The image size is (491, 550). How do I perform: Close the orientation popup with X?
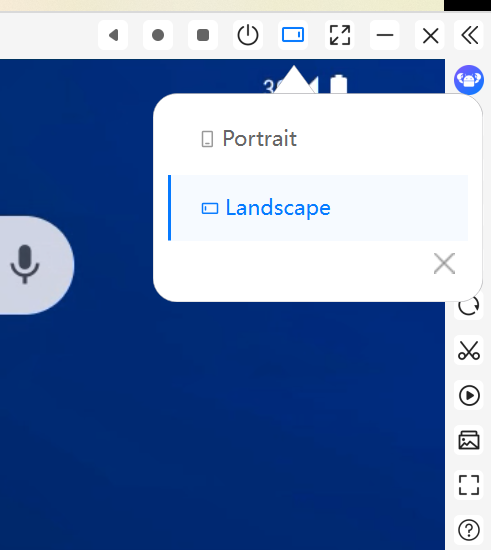coord(444,263)
